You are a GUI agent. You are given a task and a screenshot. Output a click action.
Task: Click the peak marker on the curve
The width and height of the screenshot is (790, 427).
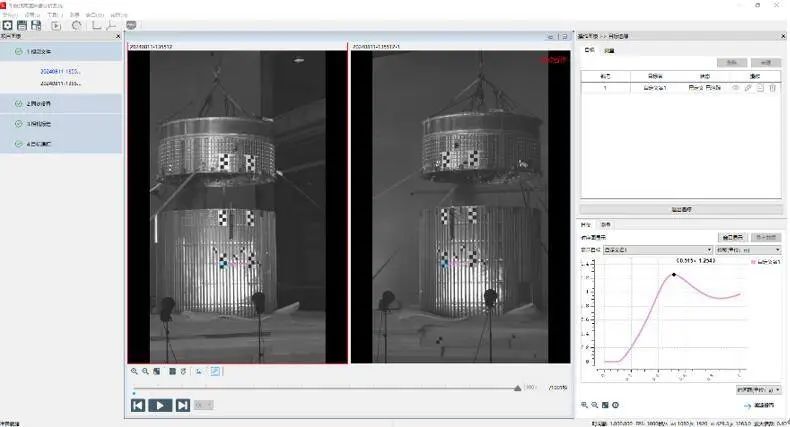pos(674,275)
